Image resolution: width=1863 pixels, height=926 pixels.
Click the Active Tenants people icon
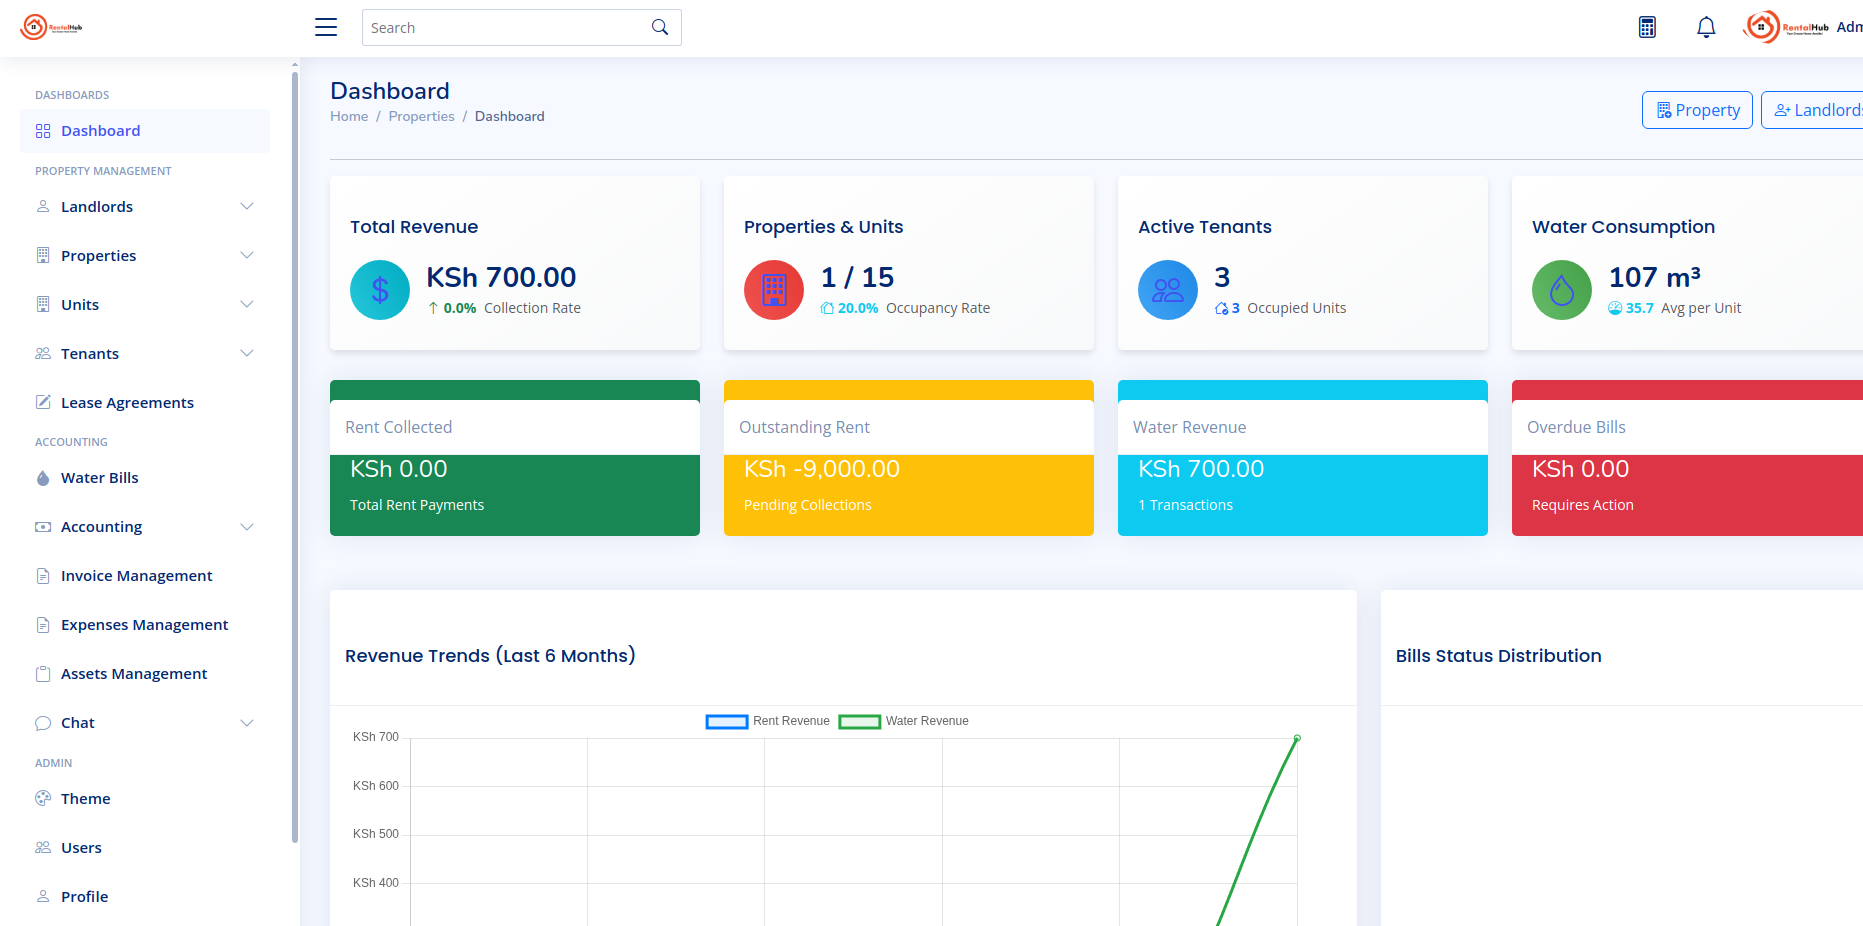click(1168, 290)
